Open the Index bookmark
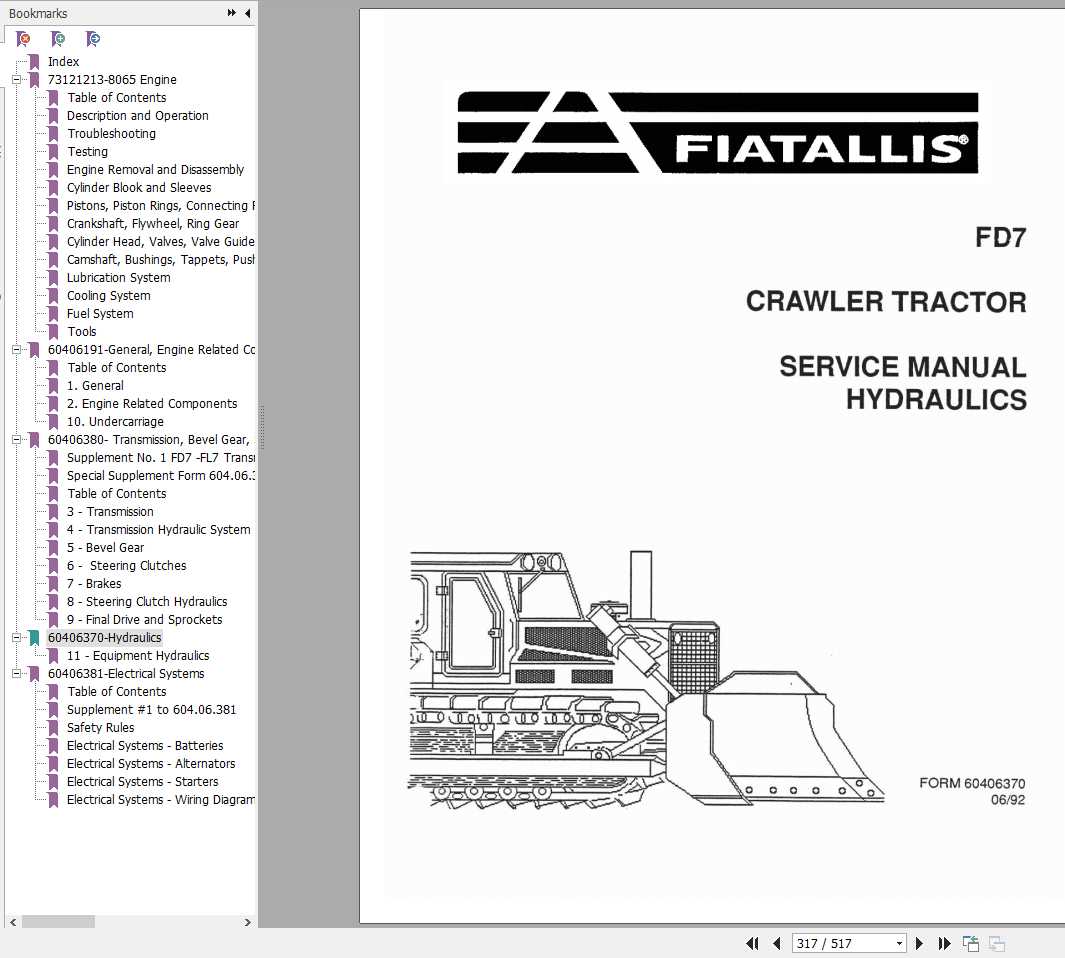This screenshot has height=958, width=1065. point(63,61)
